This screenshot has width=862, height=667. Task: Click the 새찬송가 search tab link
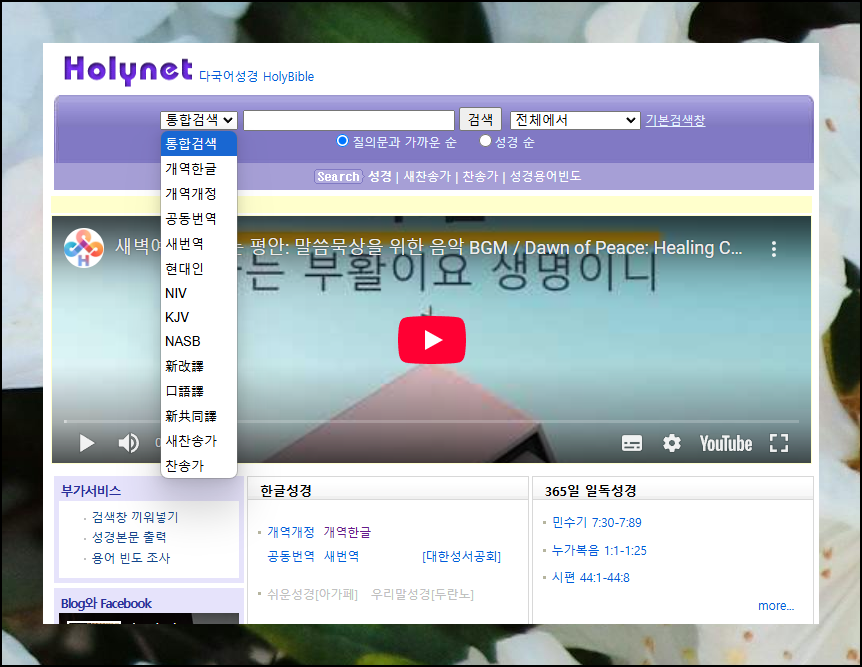click(427, 177)
